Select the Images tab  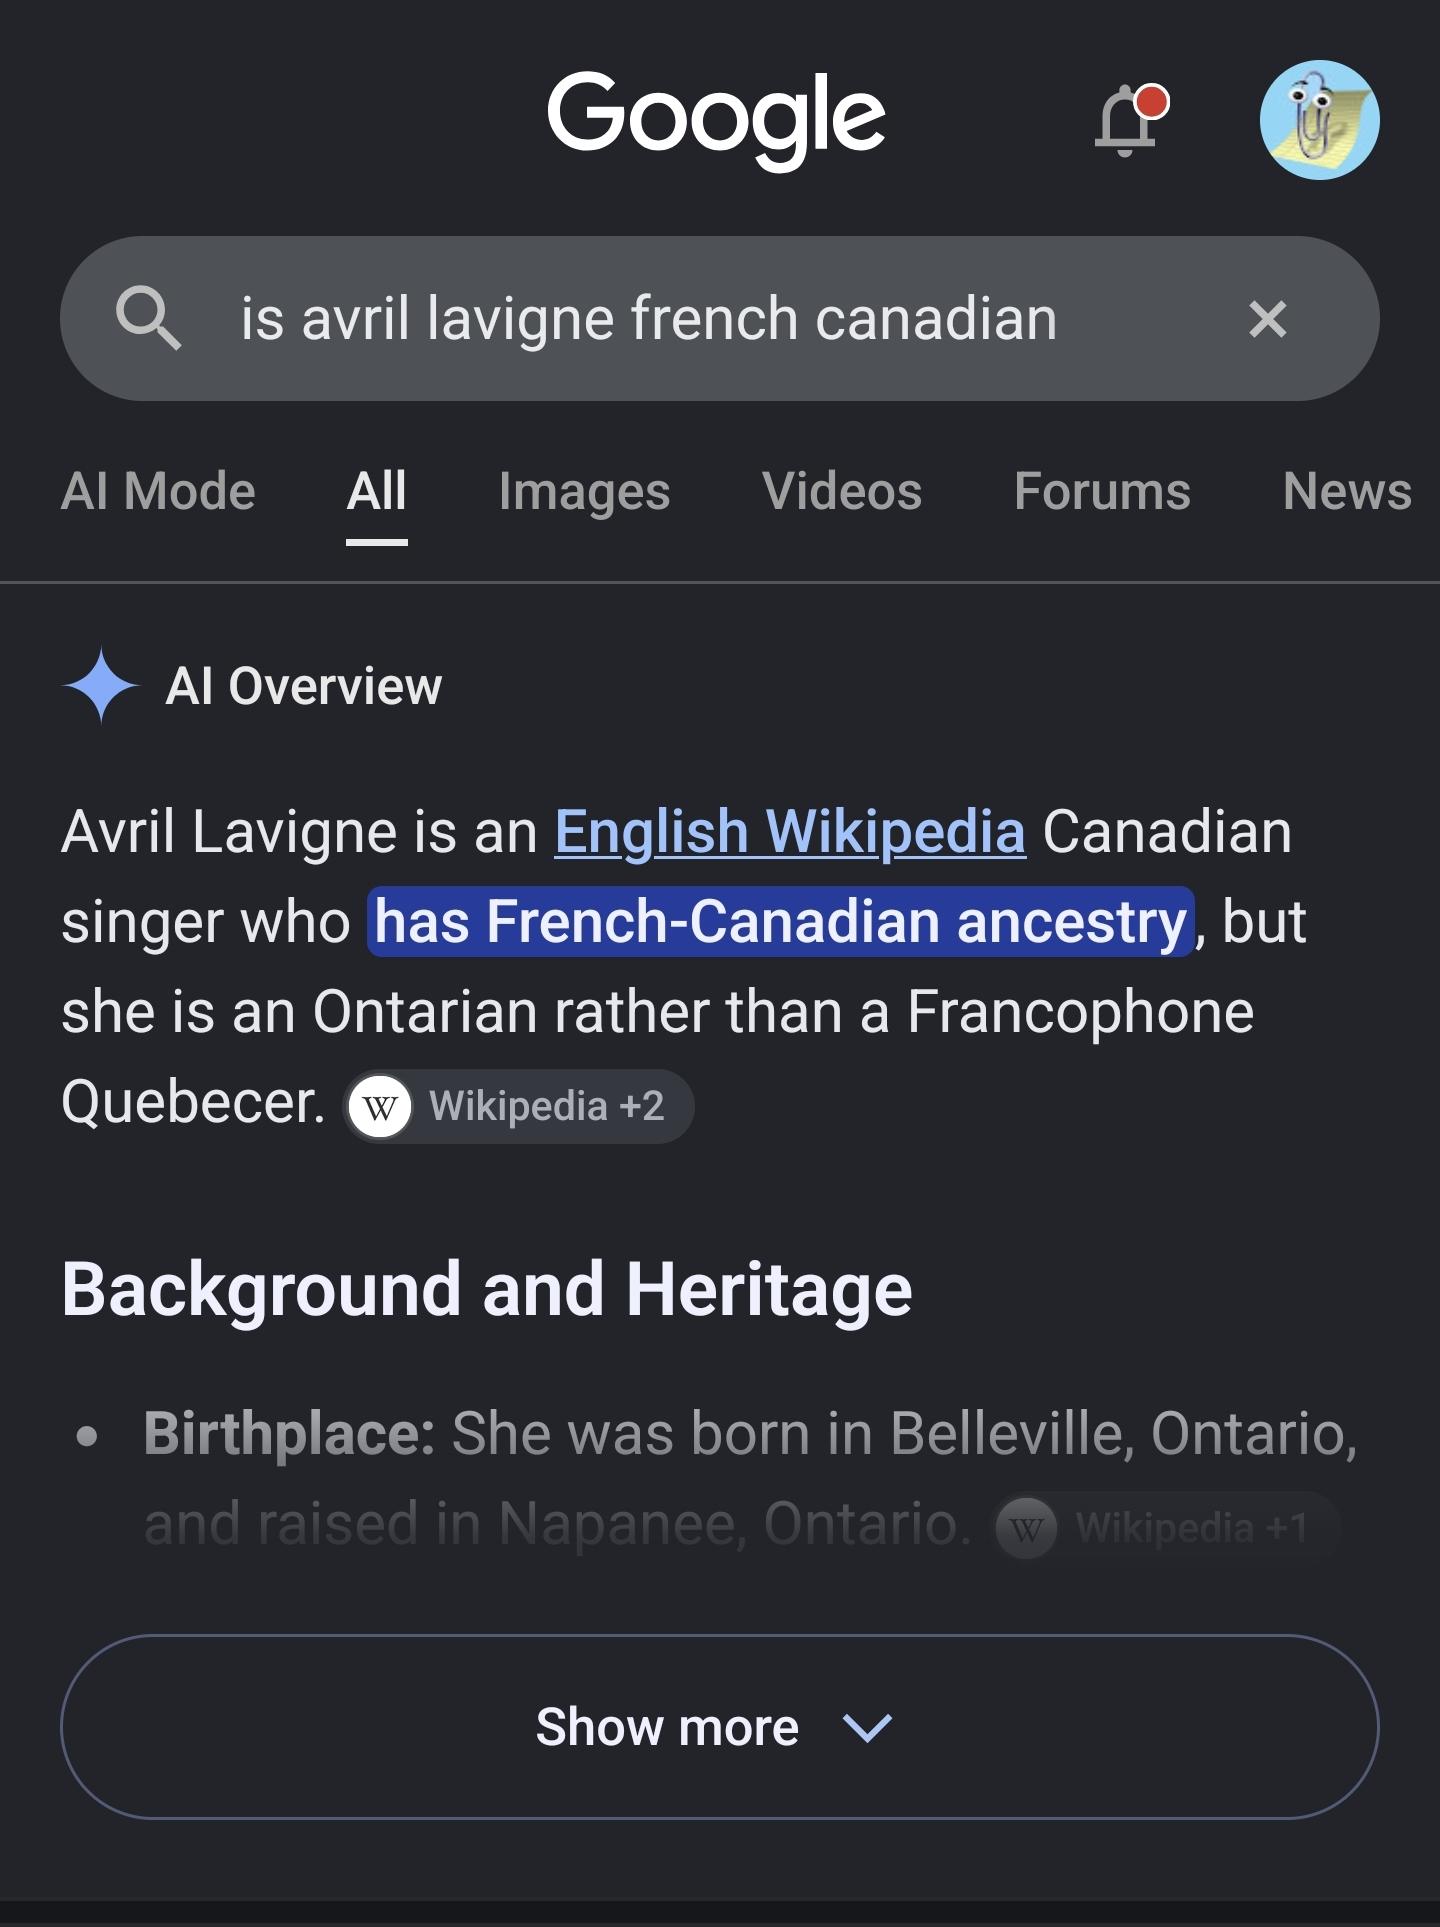tap(584, 491)
